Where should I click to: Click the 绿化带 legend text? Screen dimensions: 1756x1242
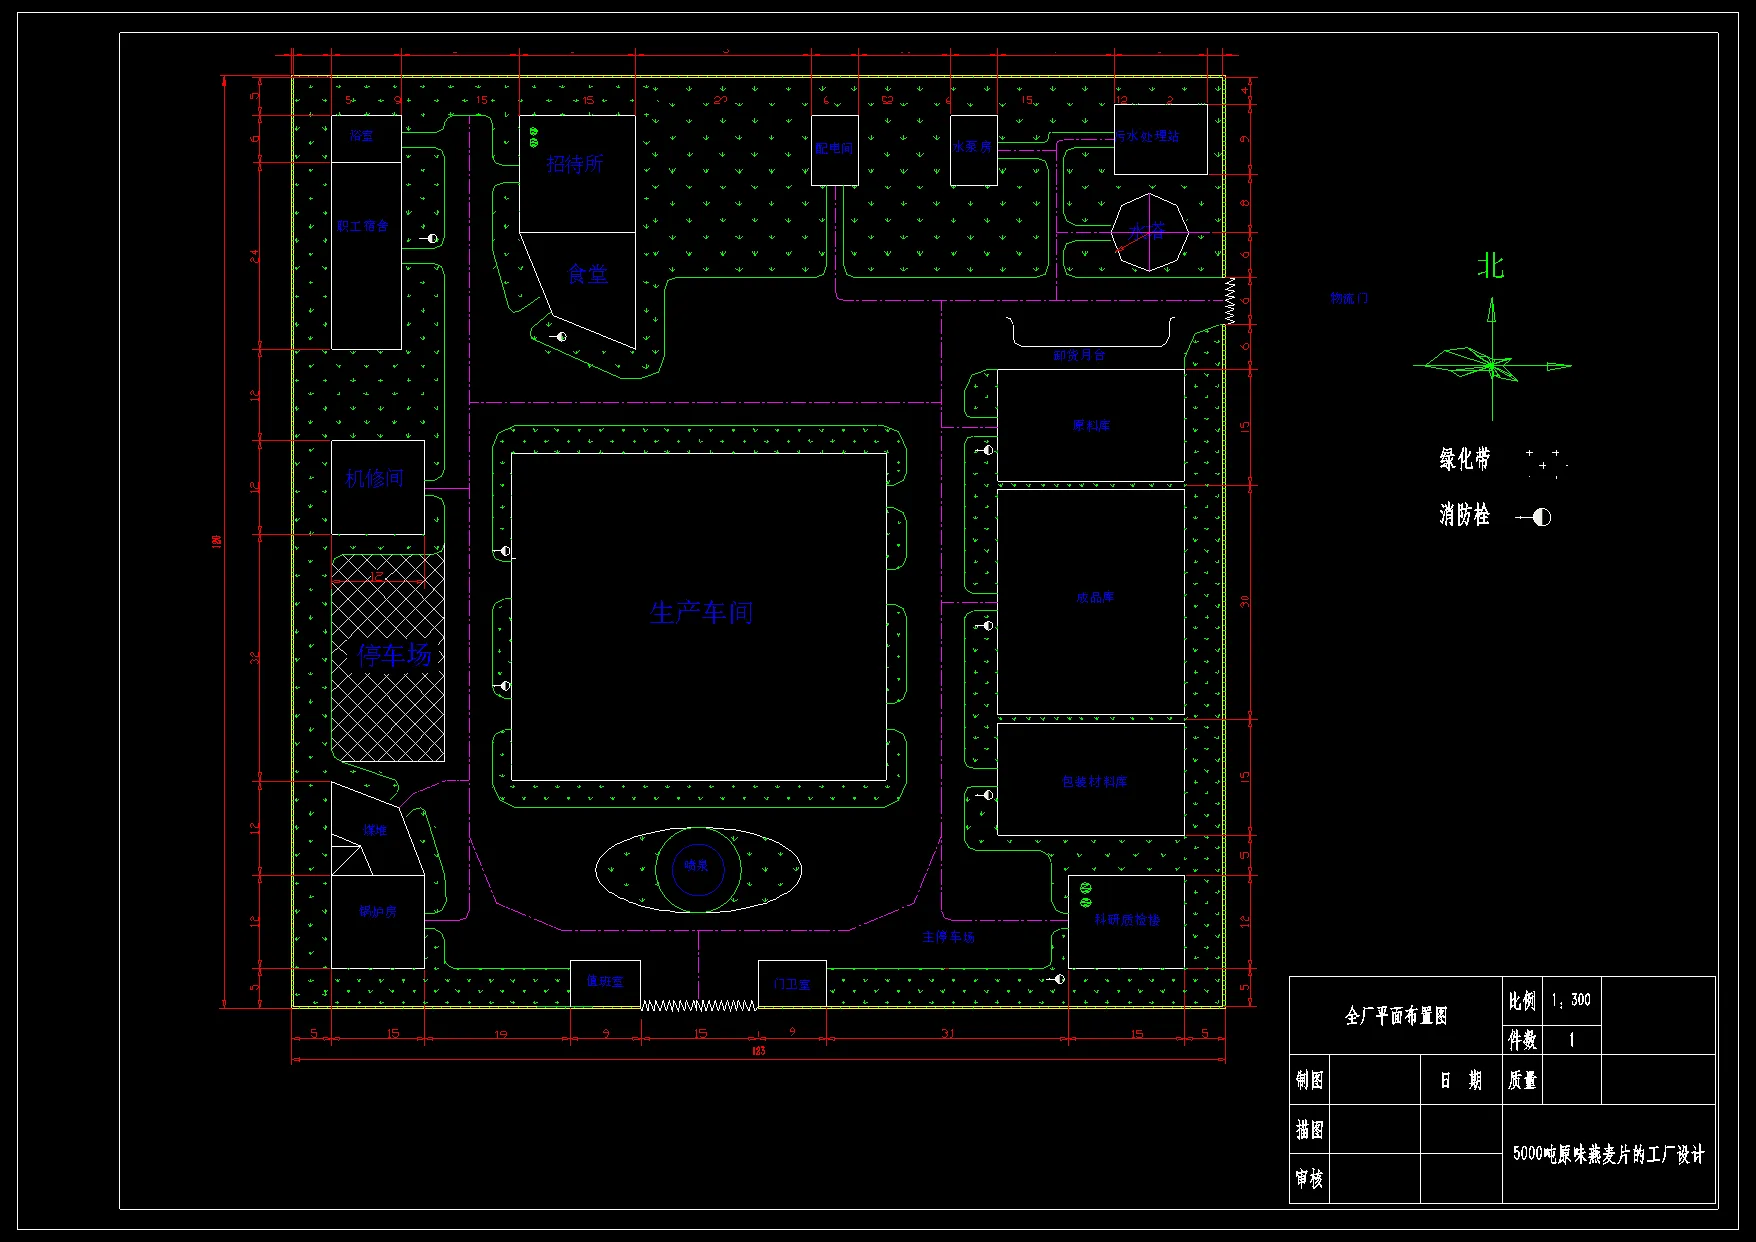pyautogui.click(x=1465, y=459)
